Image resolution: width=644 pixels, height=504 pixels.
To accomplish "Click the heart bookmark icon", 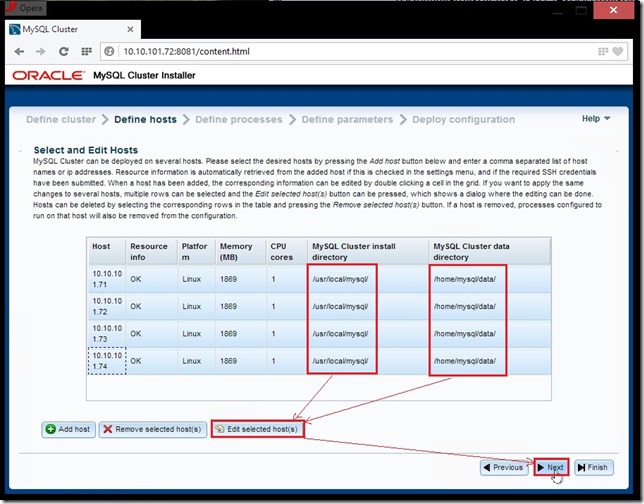I will click(618, 51).
